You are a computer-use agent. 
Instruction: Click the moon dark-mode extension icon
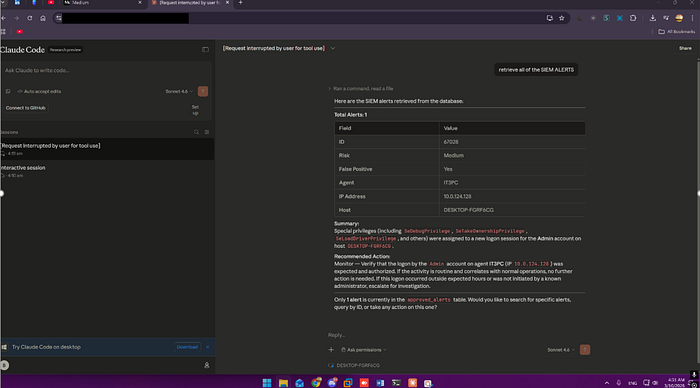pyautogui.click(x=579, y=18)
